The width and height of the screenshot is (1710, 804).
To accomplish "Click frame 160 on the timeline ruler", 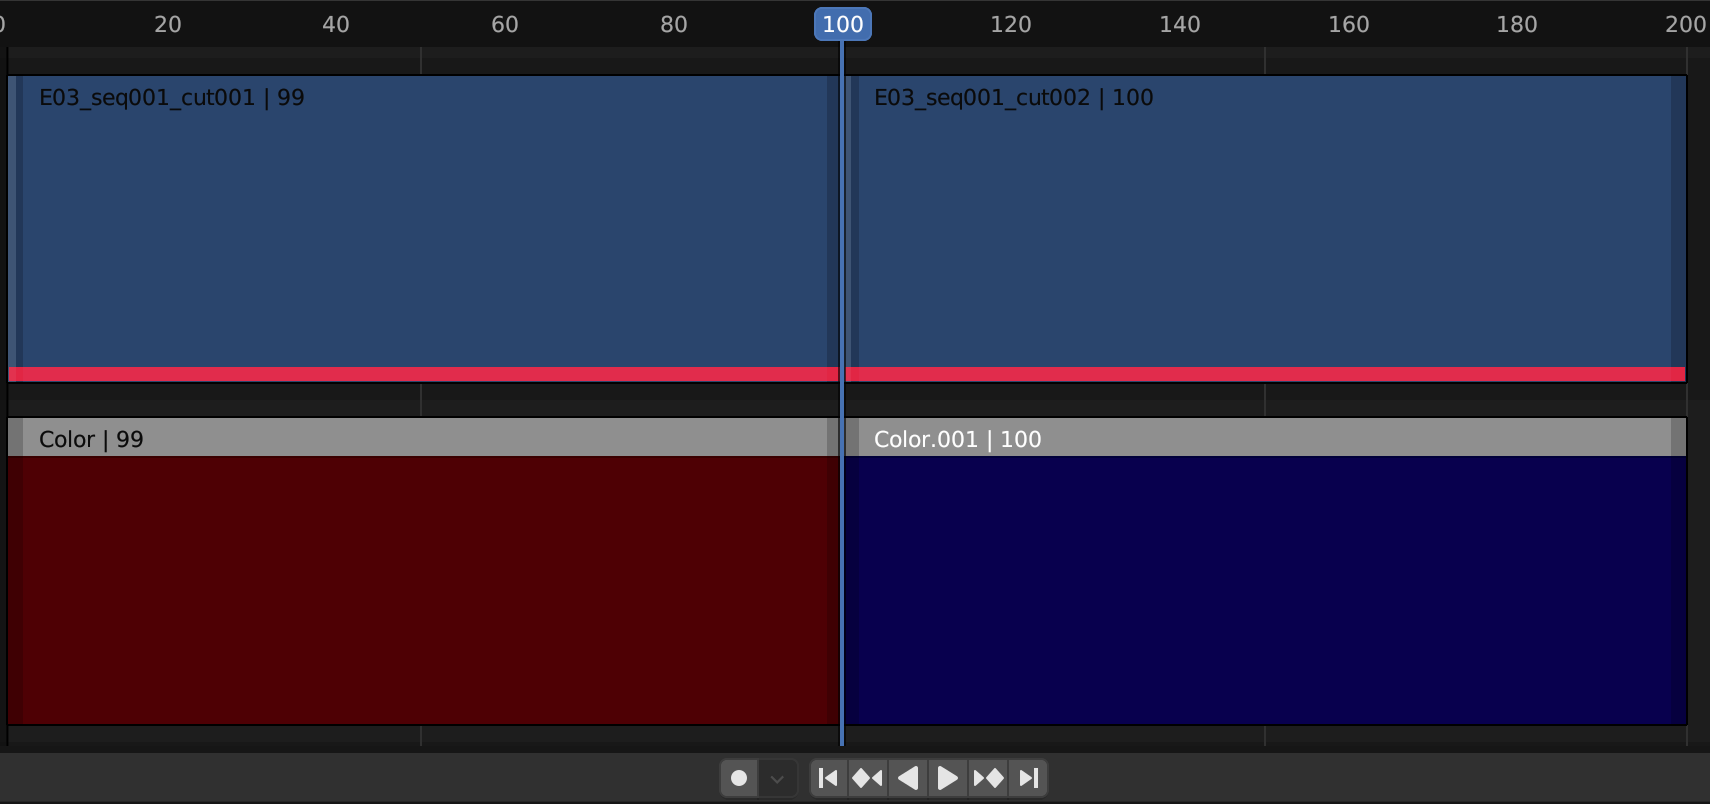I will 1349,24.
